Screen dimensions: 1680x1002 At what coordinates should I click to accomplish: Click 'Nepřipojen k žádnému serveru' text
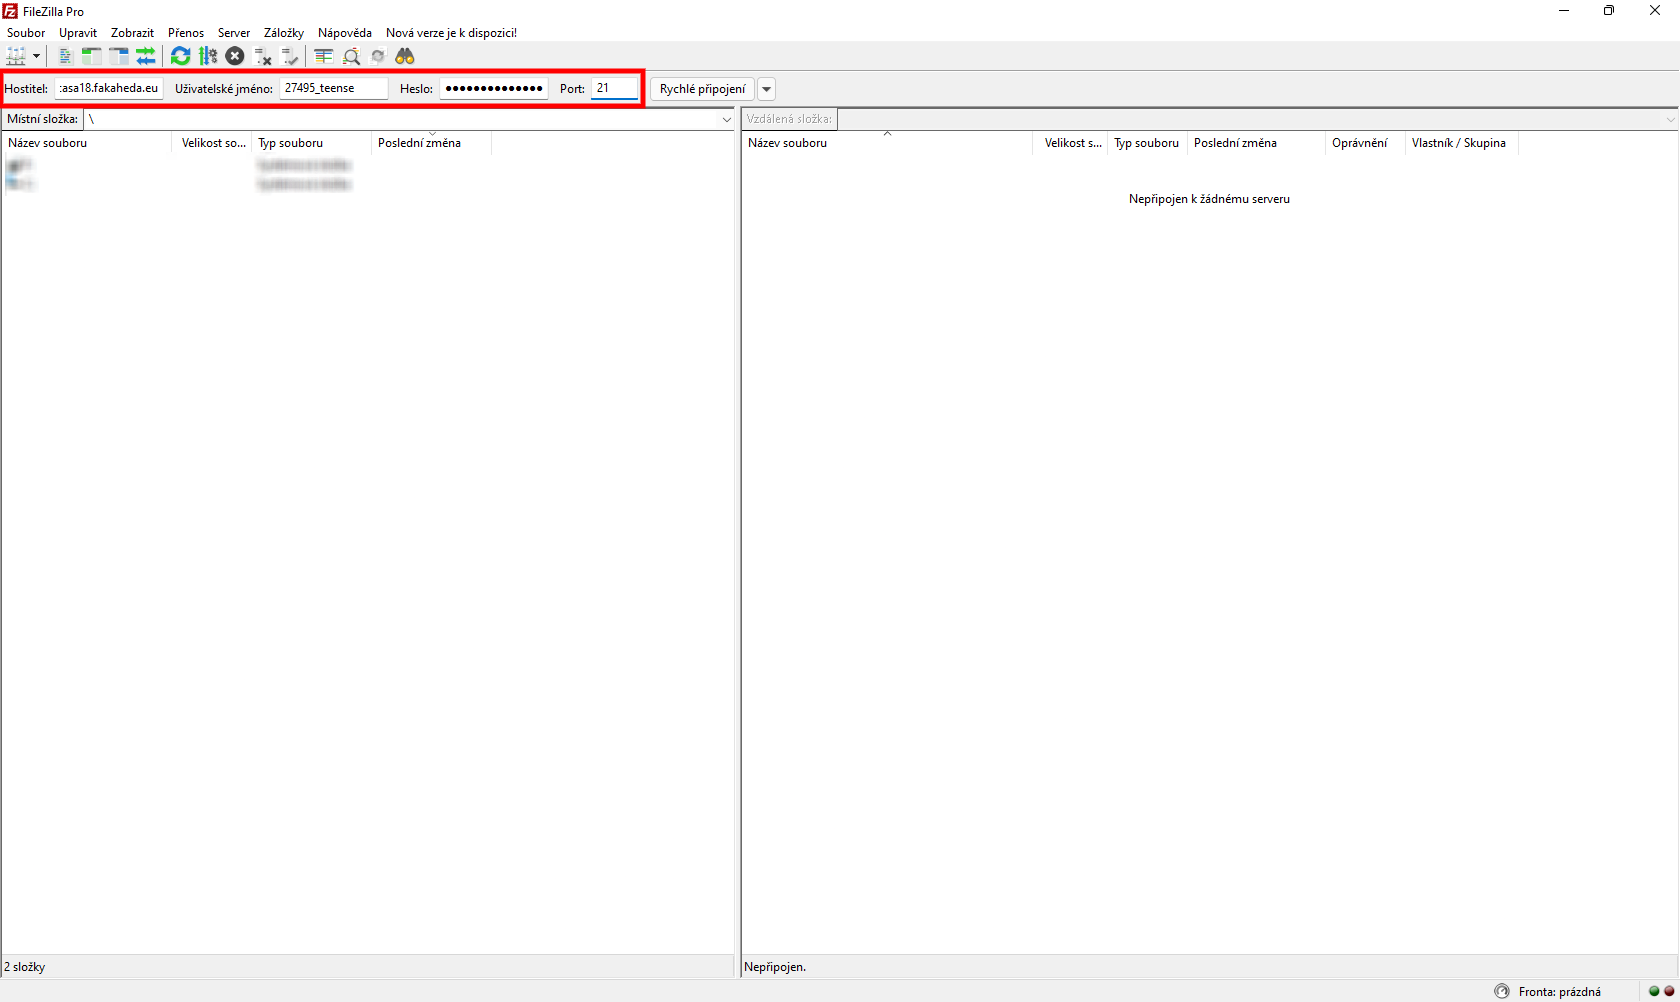1209,199
